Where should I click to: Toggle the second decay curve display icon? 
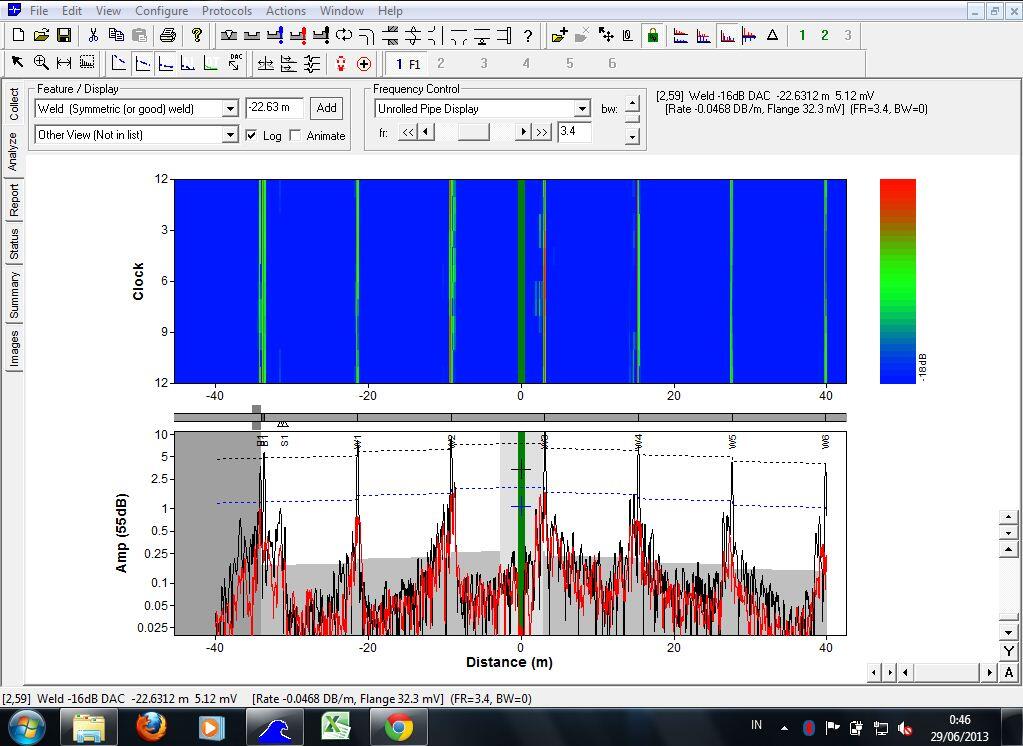(142, 63)
